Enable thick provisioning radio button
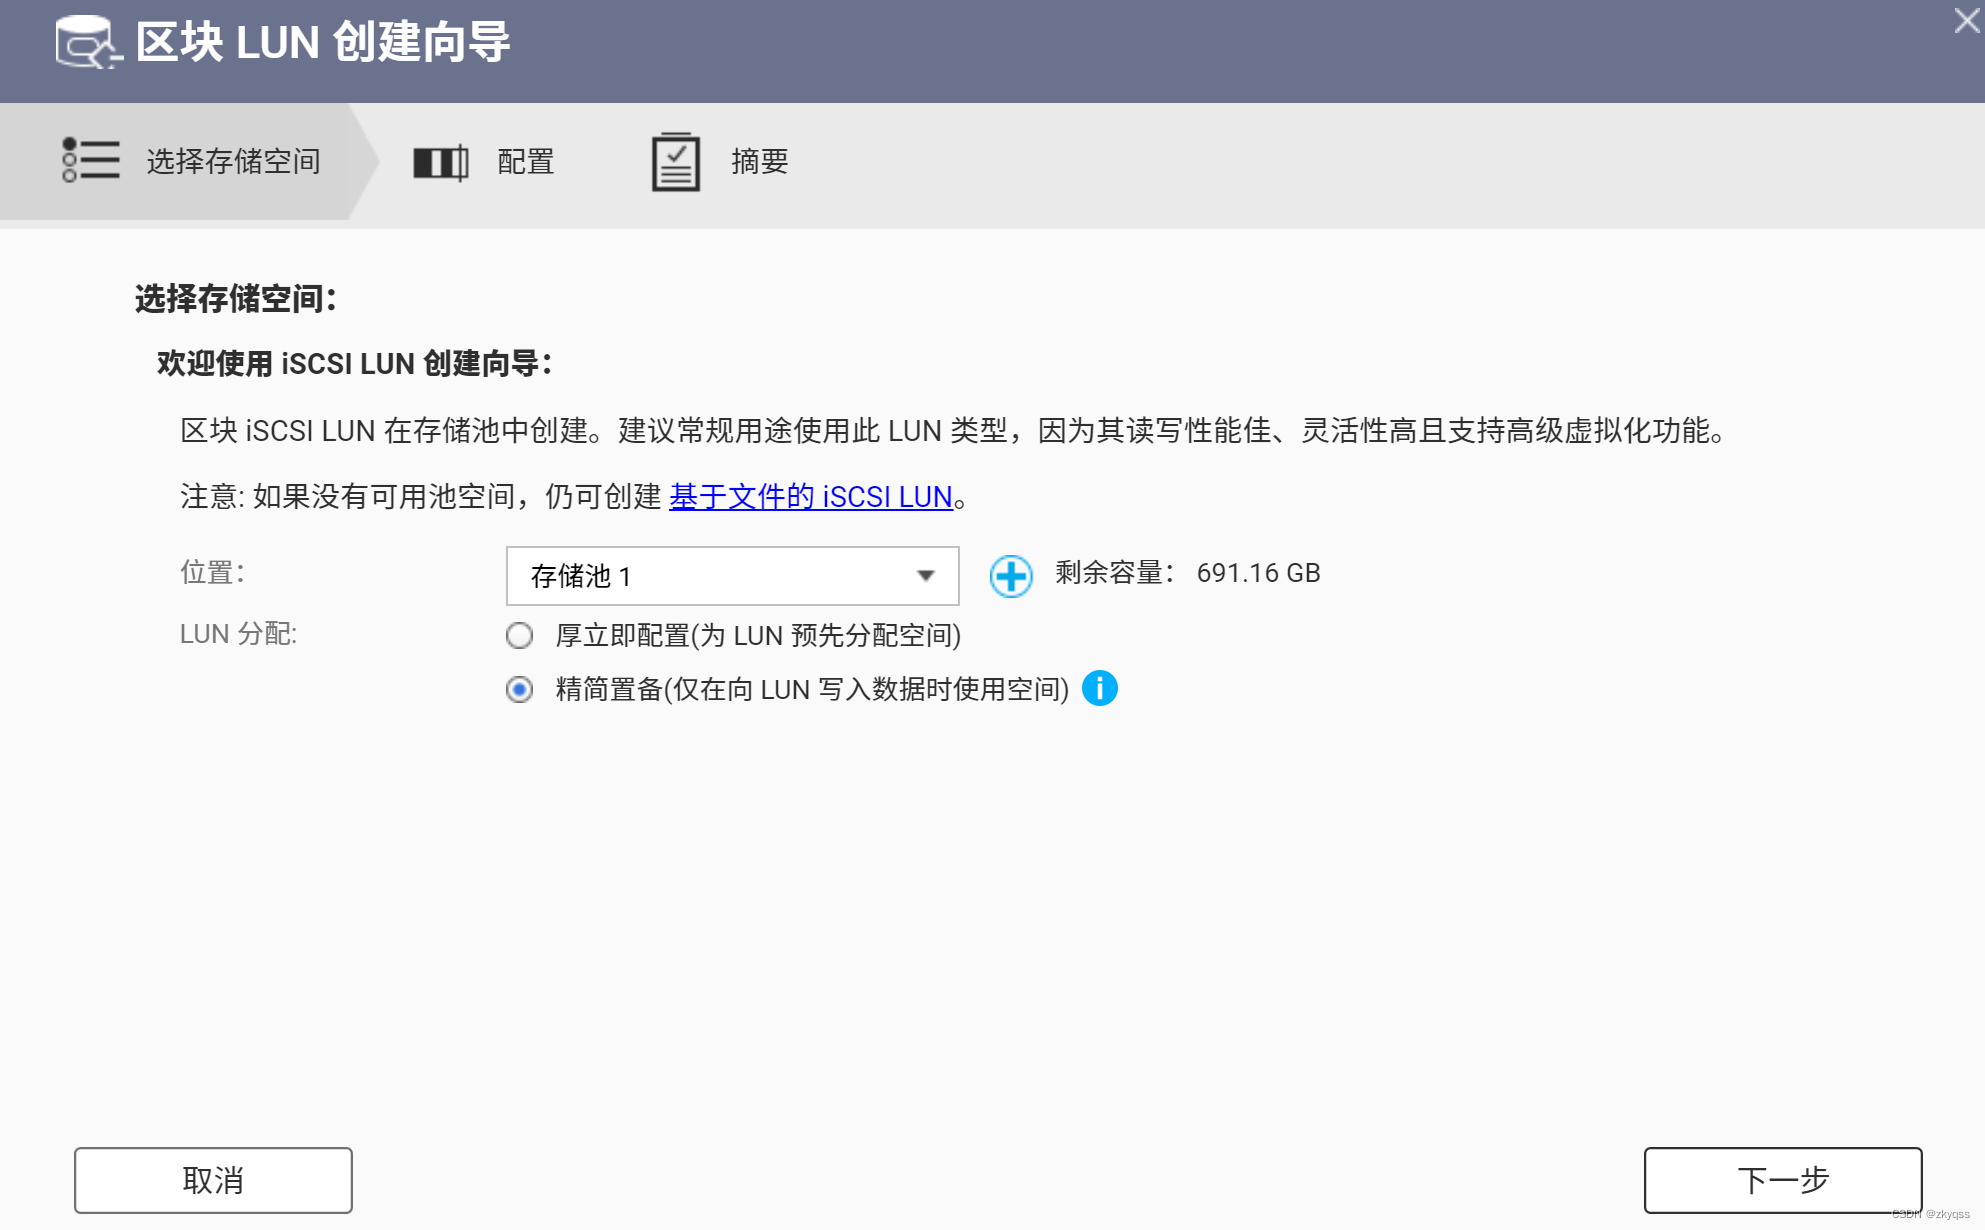The image size is (1985, 1230). click(519, 636)
